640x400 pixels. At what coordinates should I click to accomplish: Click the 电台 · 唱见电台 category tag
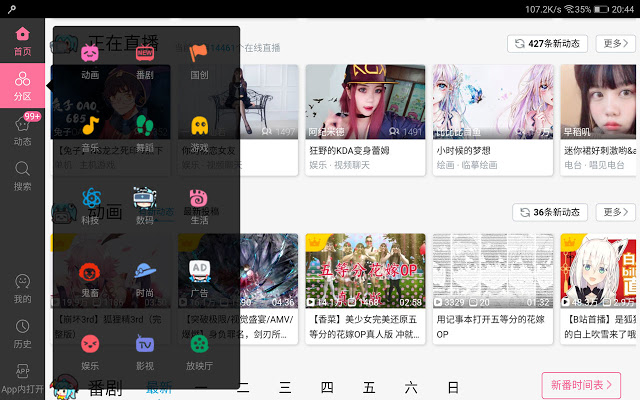(594, 165)
